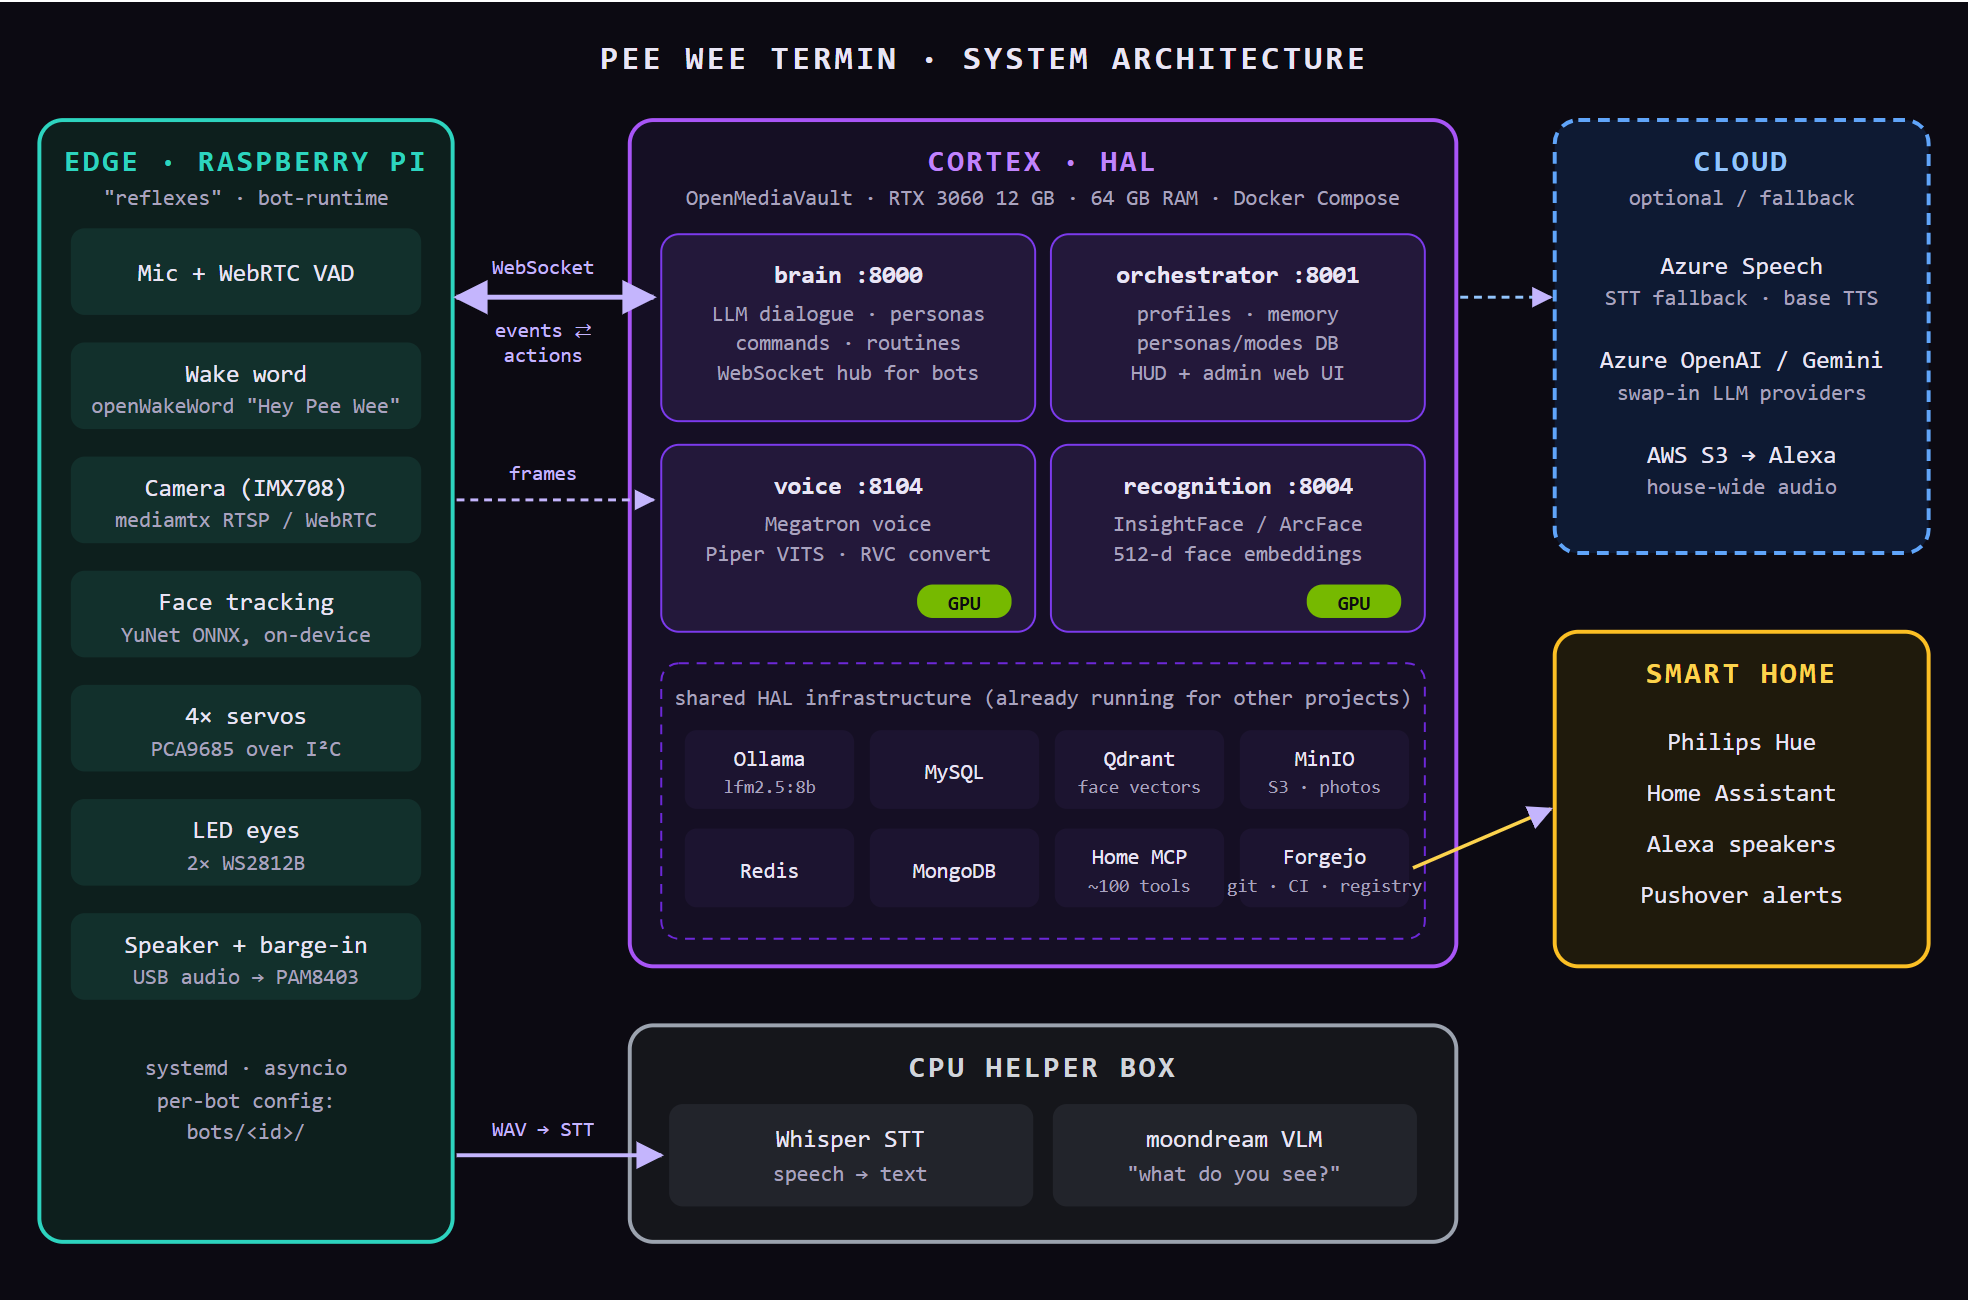This screenshot has width=1968, height=1302.
Task: Select the WAV → STT label
Action: 542,1129
